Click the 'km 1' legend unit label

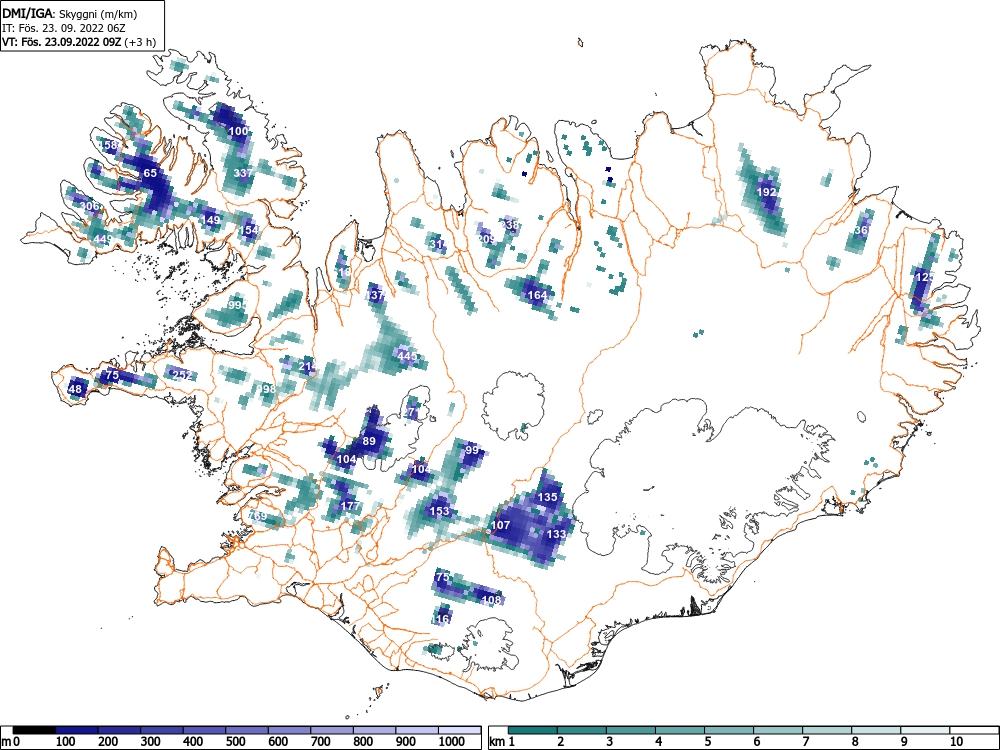503,742
